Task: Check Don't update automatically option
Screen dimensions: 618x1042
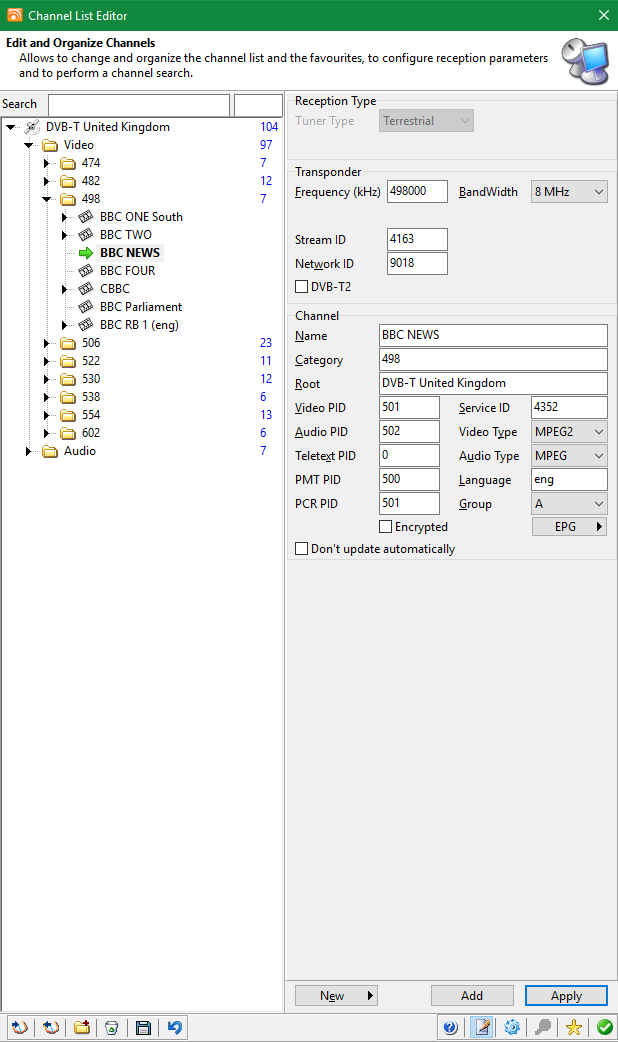Action: tap(302, 549)
